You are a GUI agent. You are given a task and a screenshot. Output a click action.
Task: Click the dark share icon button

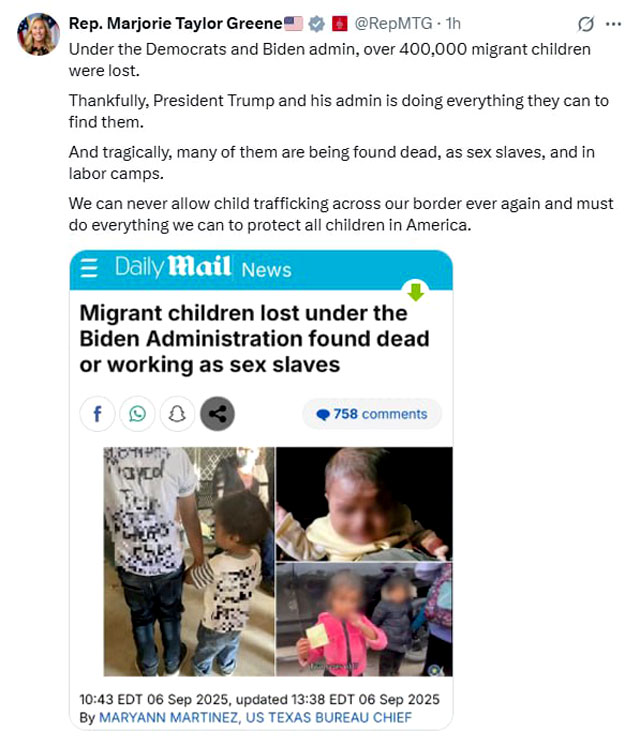coord(217,414)
